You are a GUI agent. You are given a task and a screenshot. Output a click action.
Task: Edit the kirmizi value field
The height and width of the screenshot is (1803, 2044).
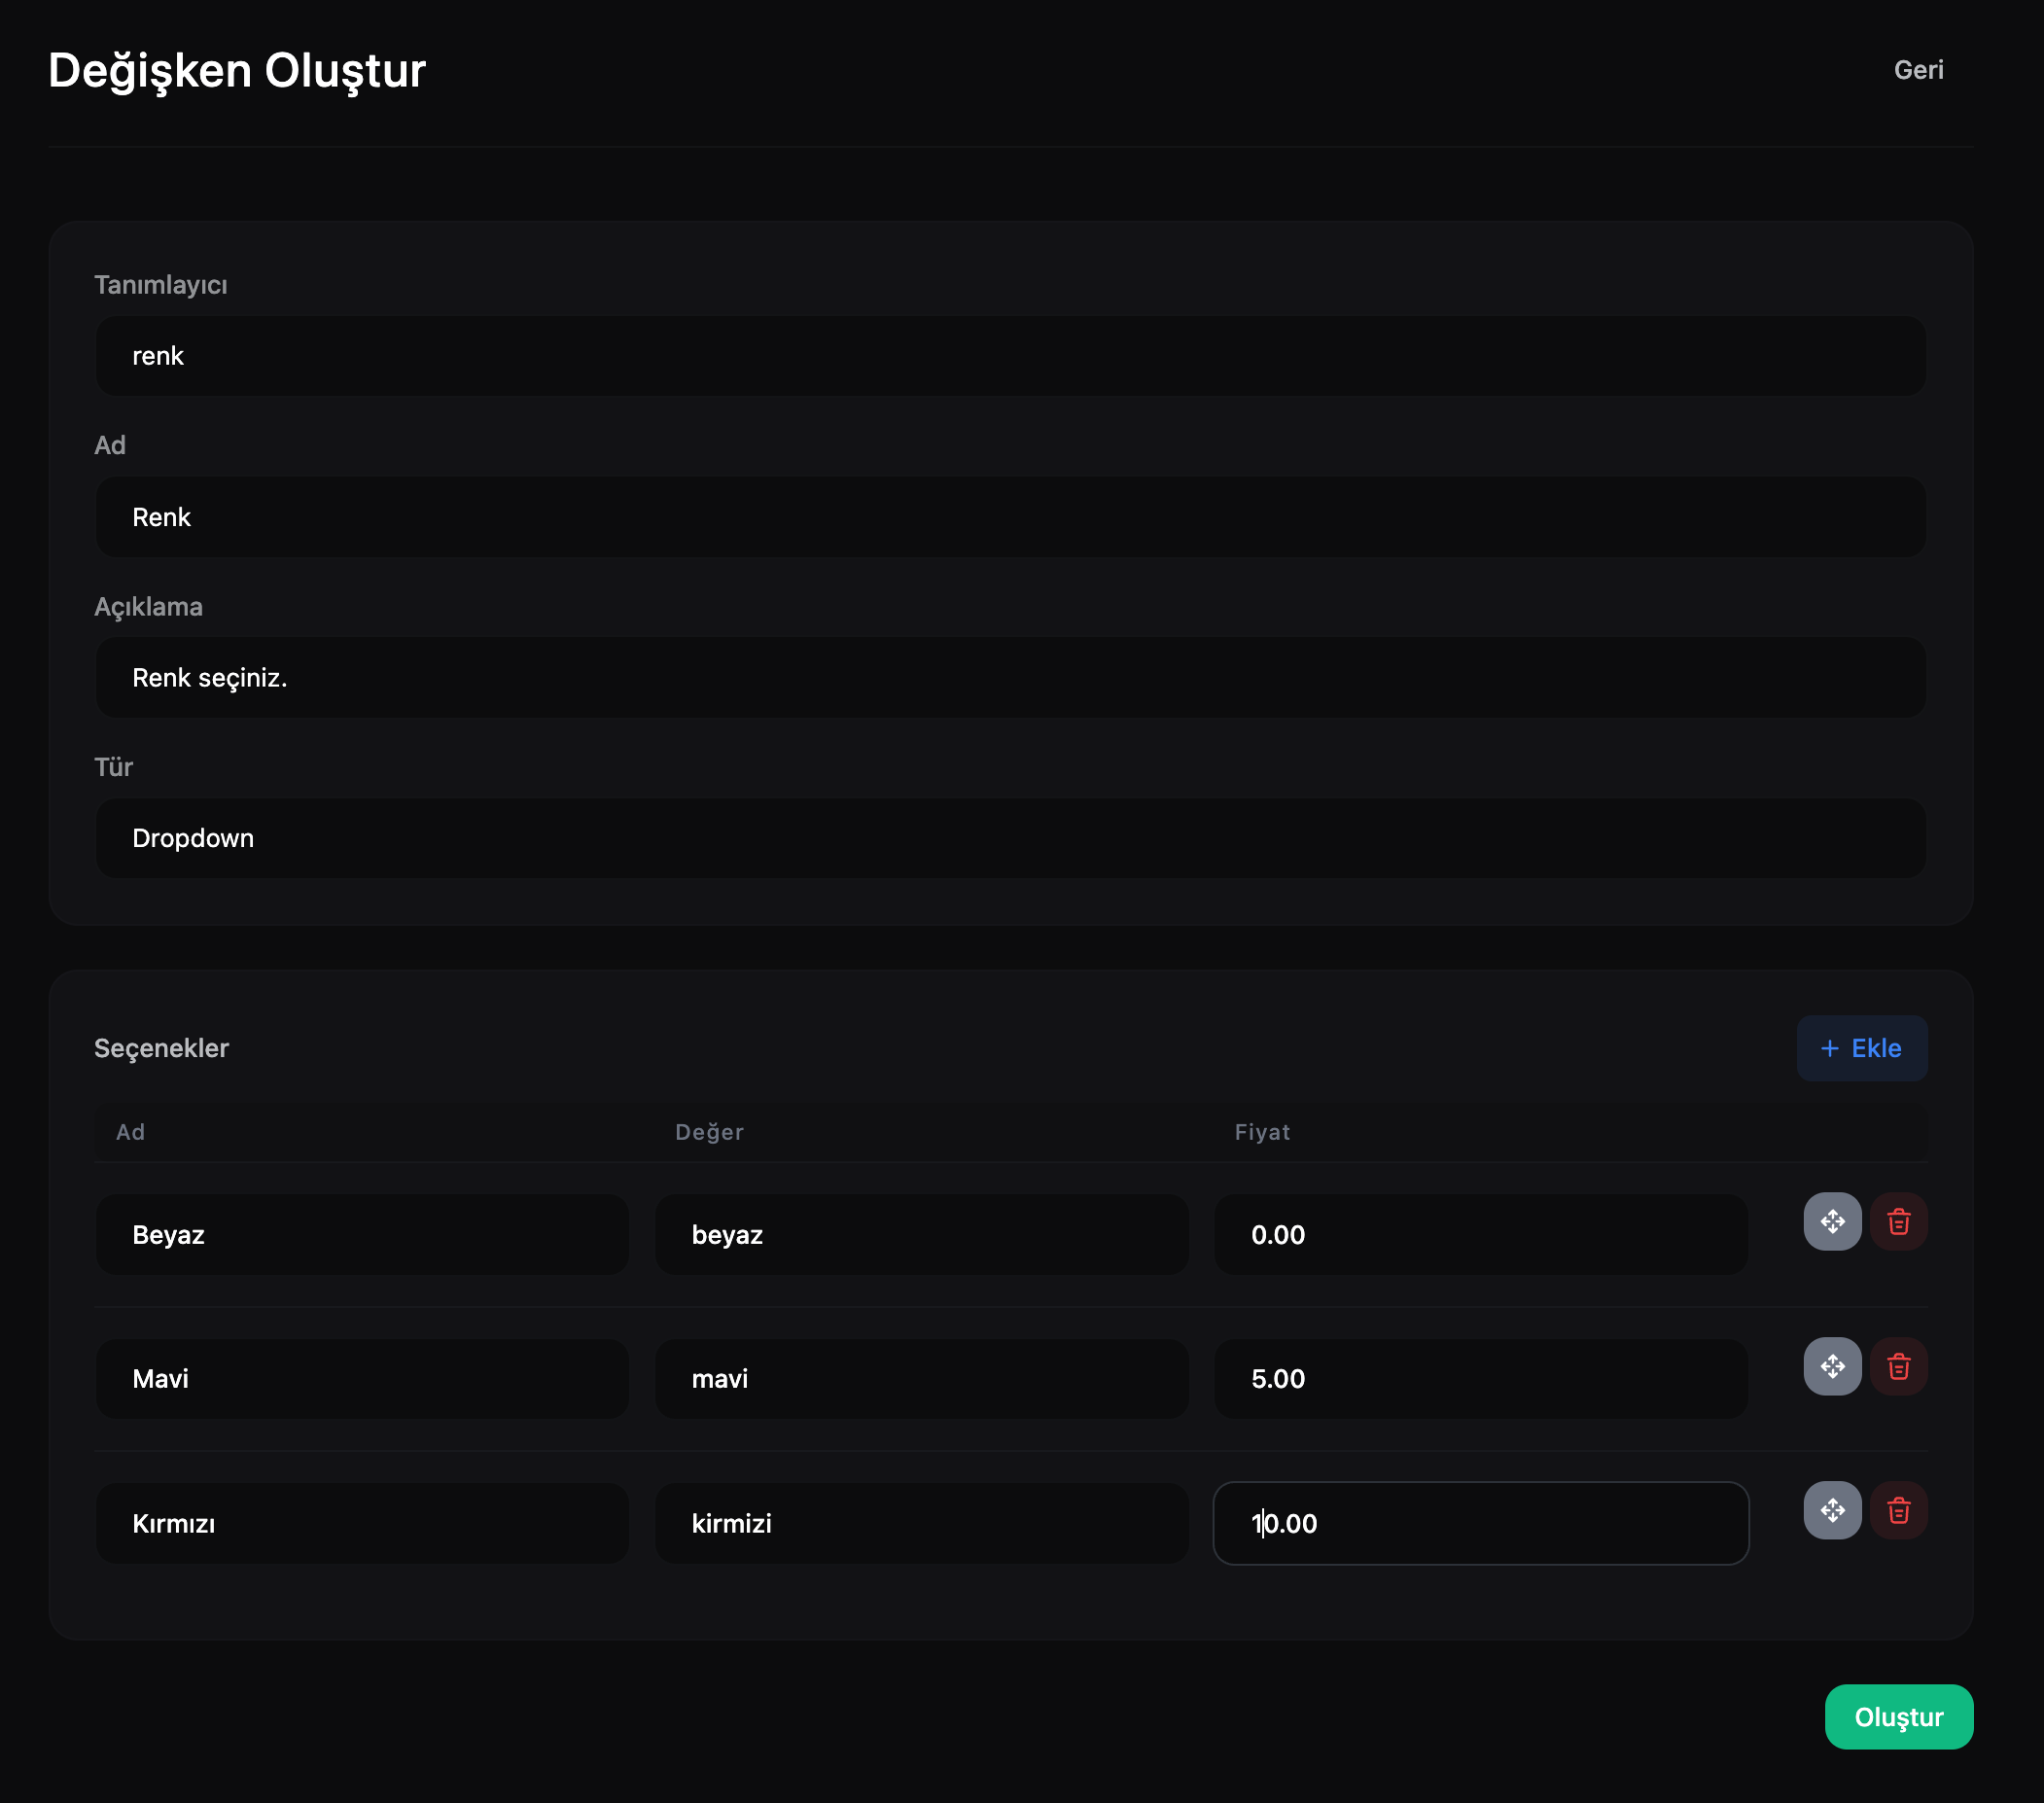tap(921, 1523)
